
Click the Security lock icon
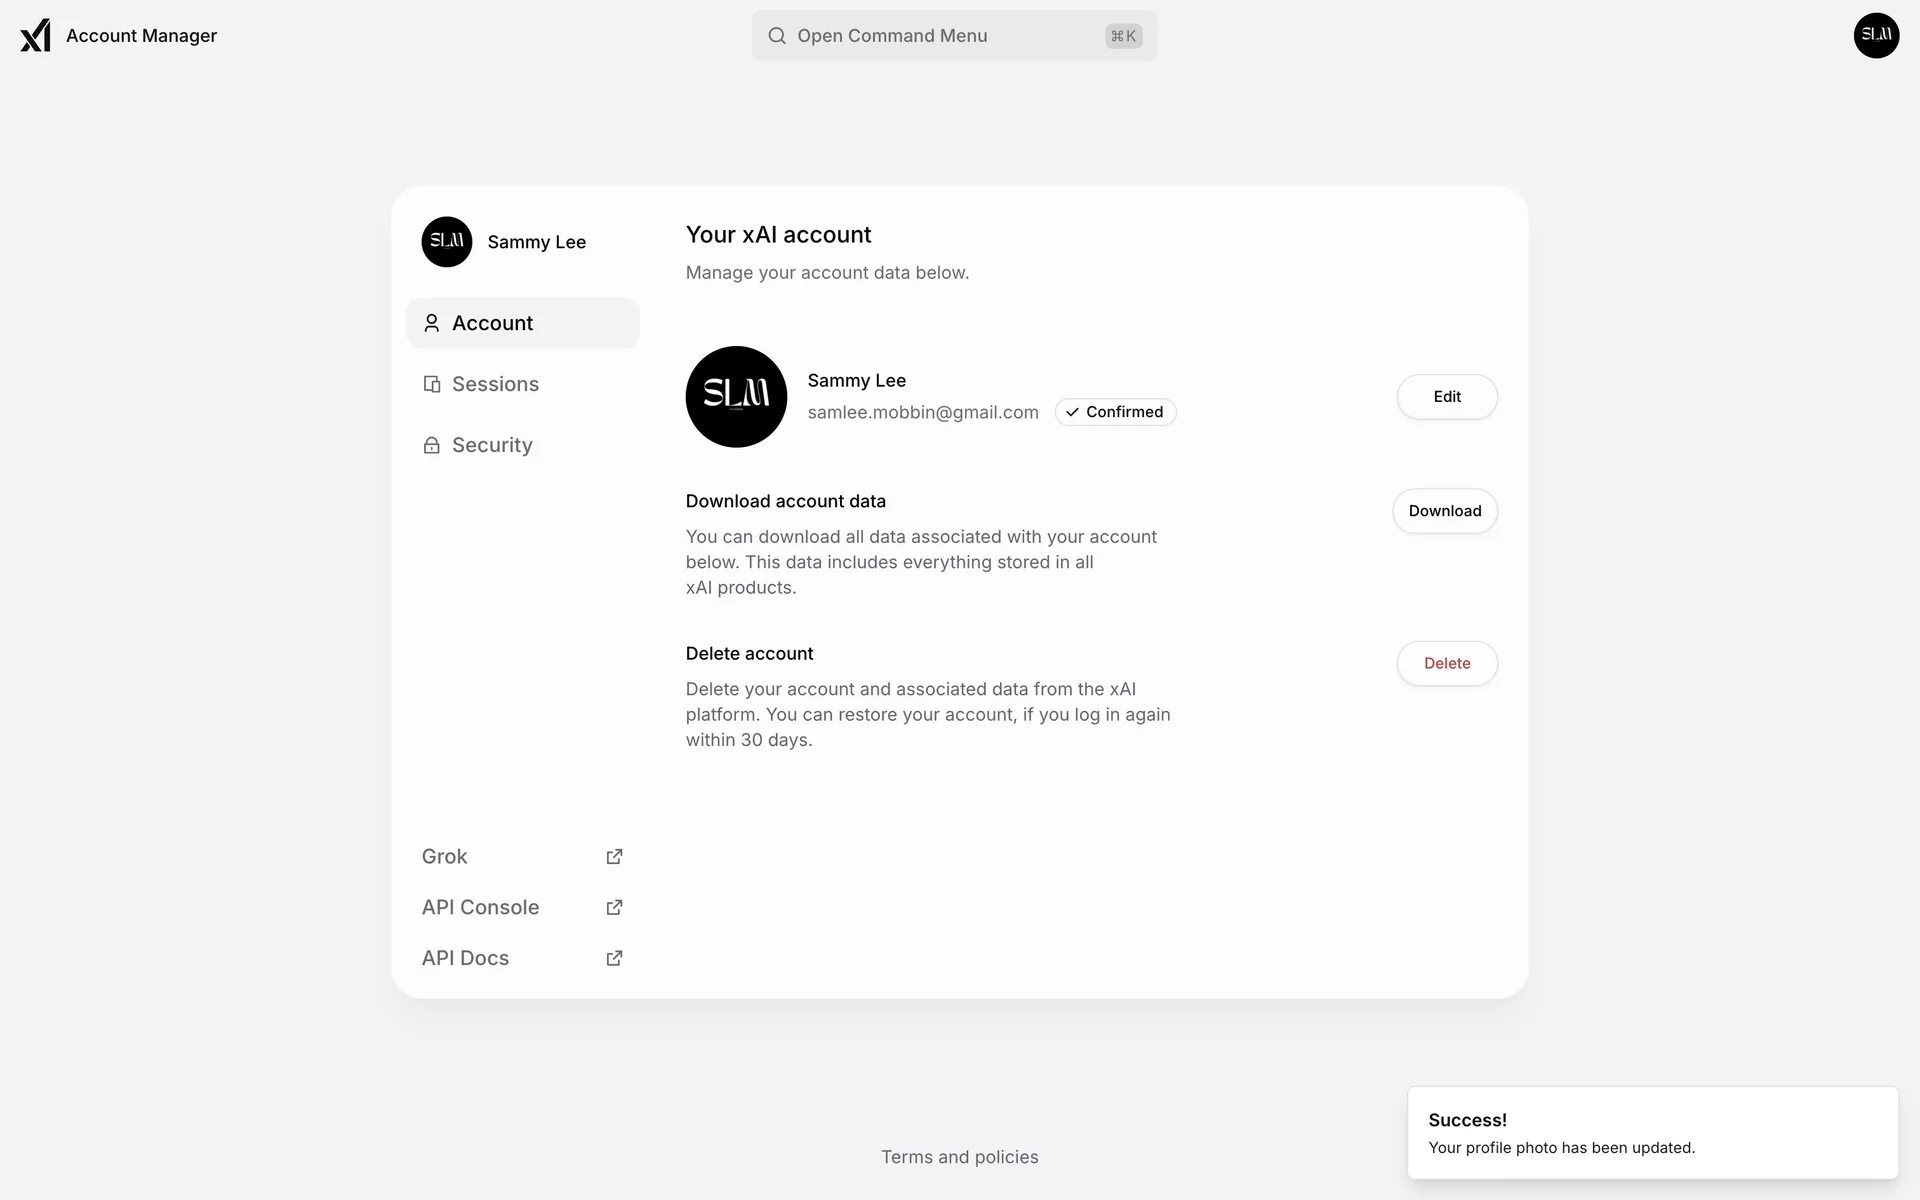[432, 446]
